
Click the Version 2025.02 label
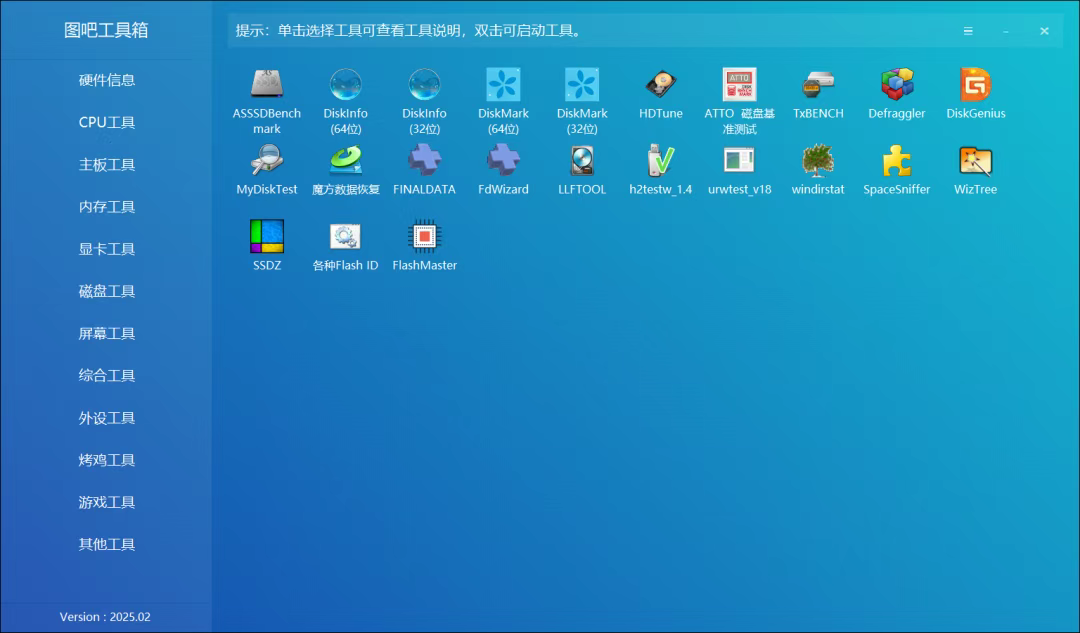coord(107,617)
